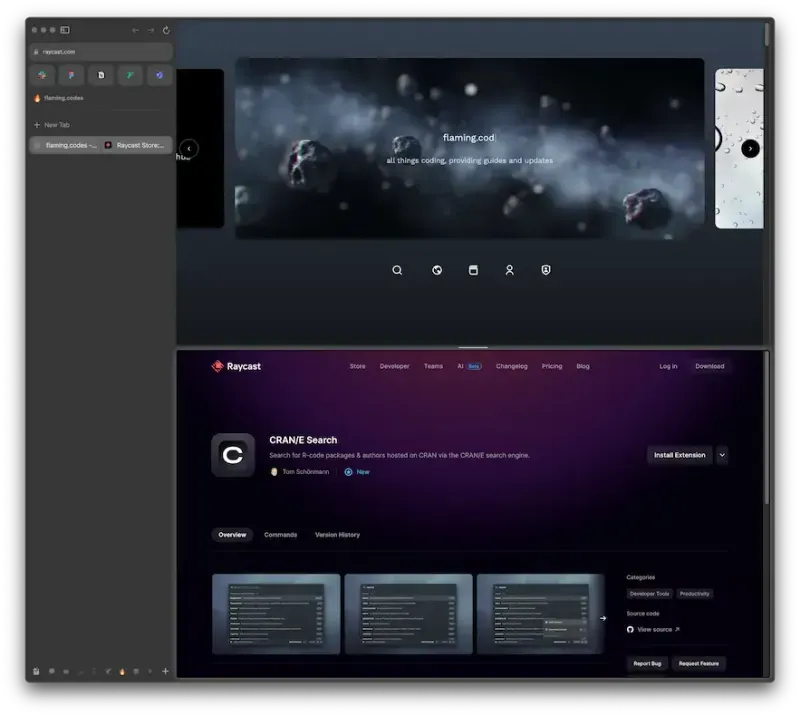Click the CRAN/E Search extension icon

233,455
